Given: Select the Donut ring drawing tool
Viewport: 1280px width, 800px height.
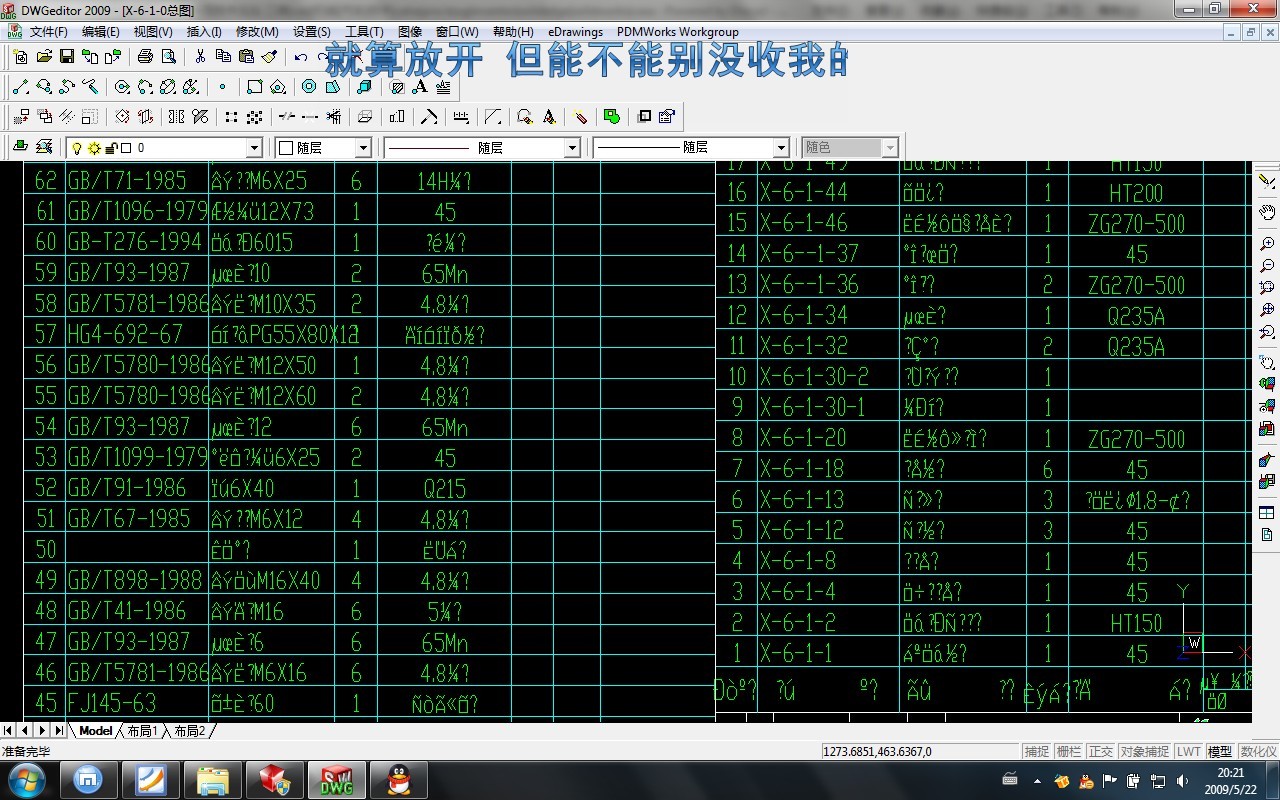Looking at the screenshot, I should click(x=309, y=87).
